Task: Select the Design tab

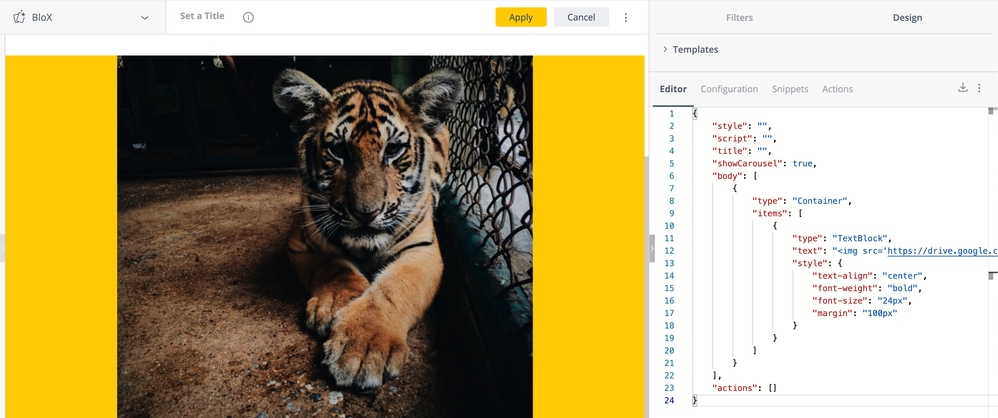Action: (907, 17)
